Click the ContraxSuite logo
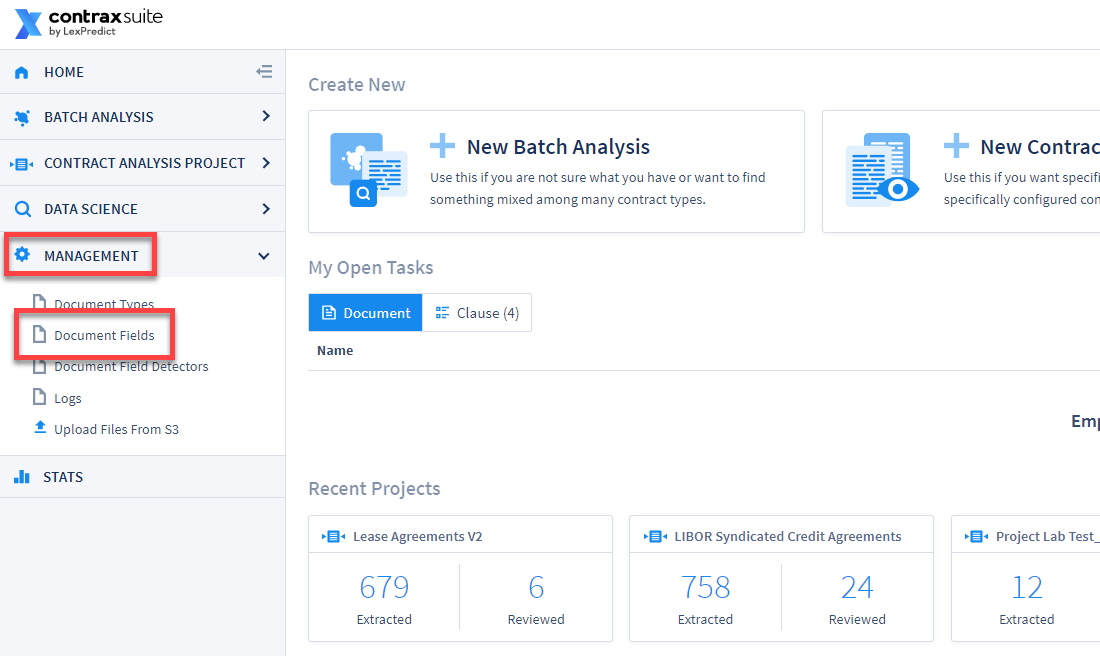Screen dimensions: 1100x656 tap(88, 22)
